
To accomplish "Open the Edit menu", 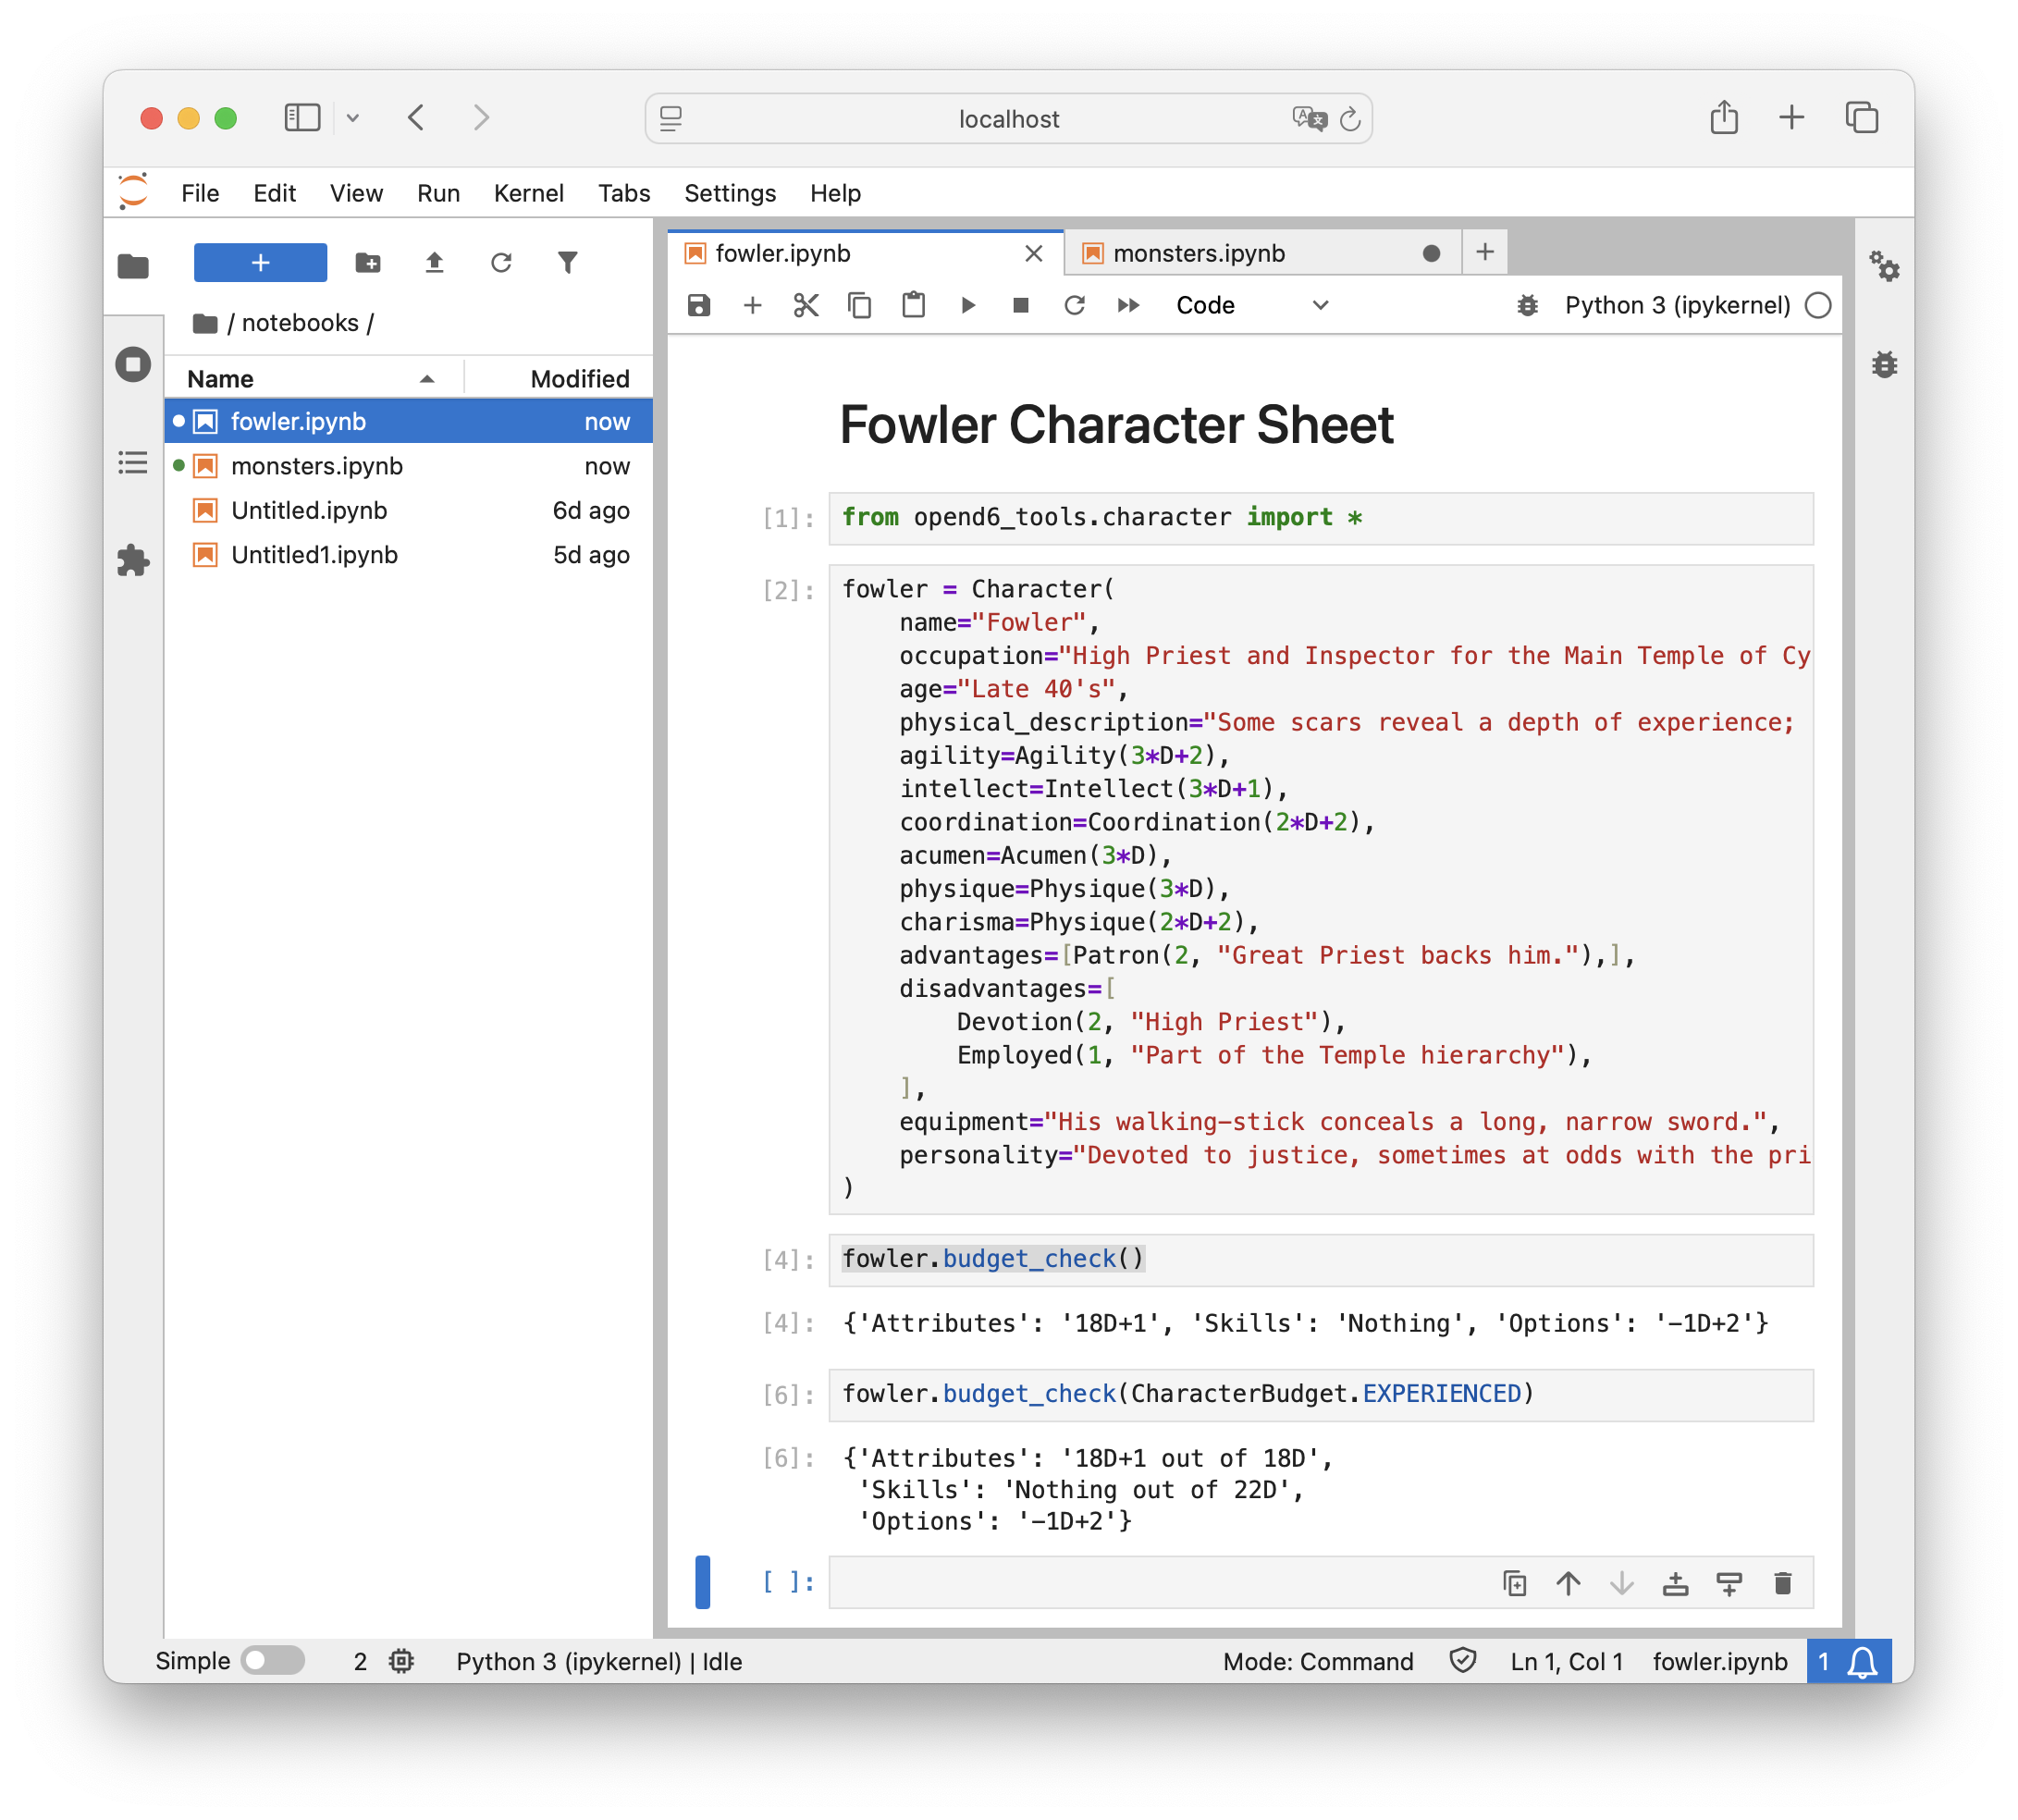I will coord(274,193).
